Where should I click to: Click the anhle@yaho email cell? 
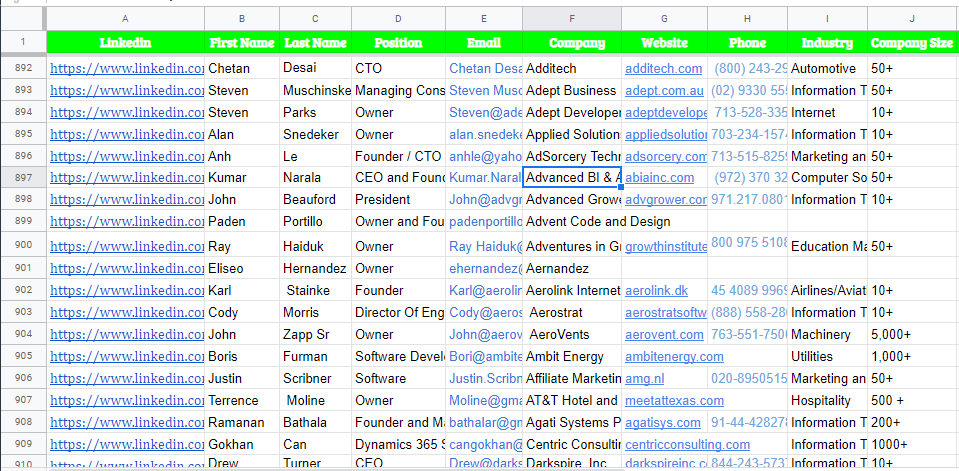click(484, 156)
